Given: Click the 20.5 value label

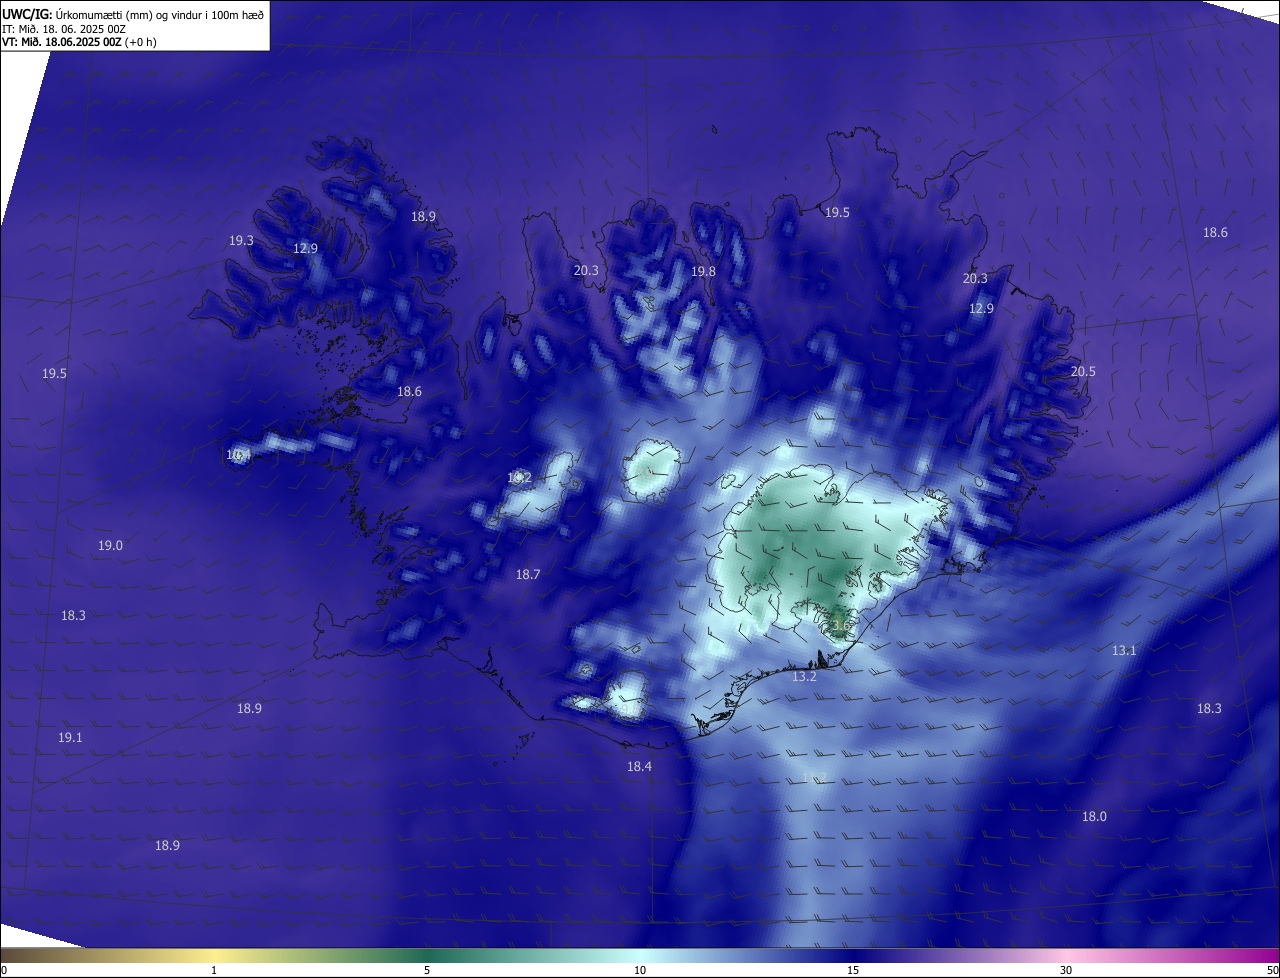Looking at the screenshot, I should point(1083,372).
